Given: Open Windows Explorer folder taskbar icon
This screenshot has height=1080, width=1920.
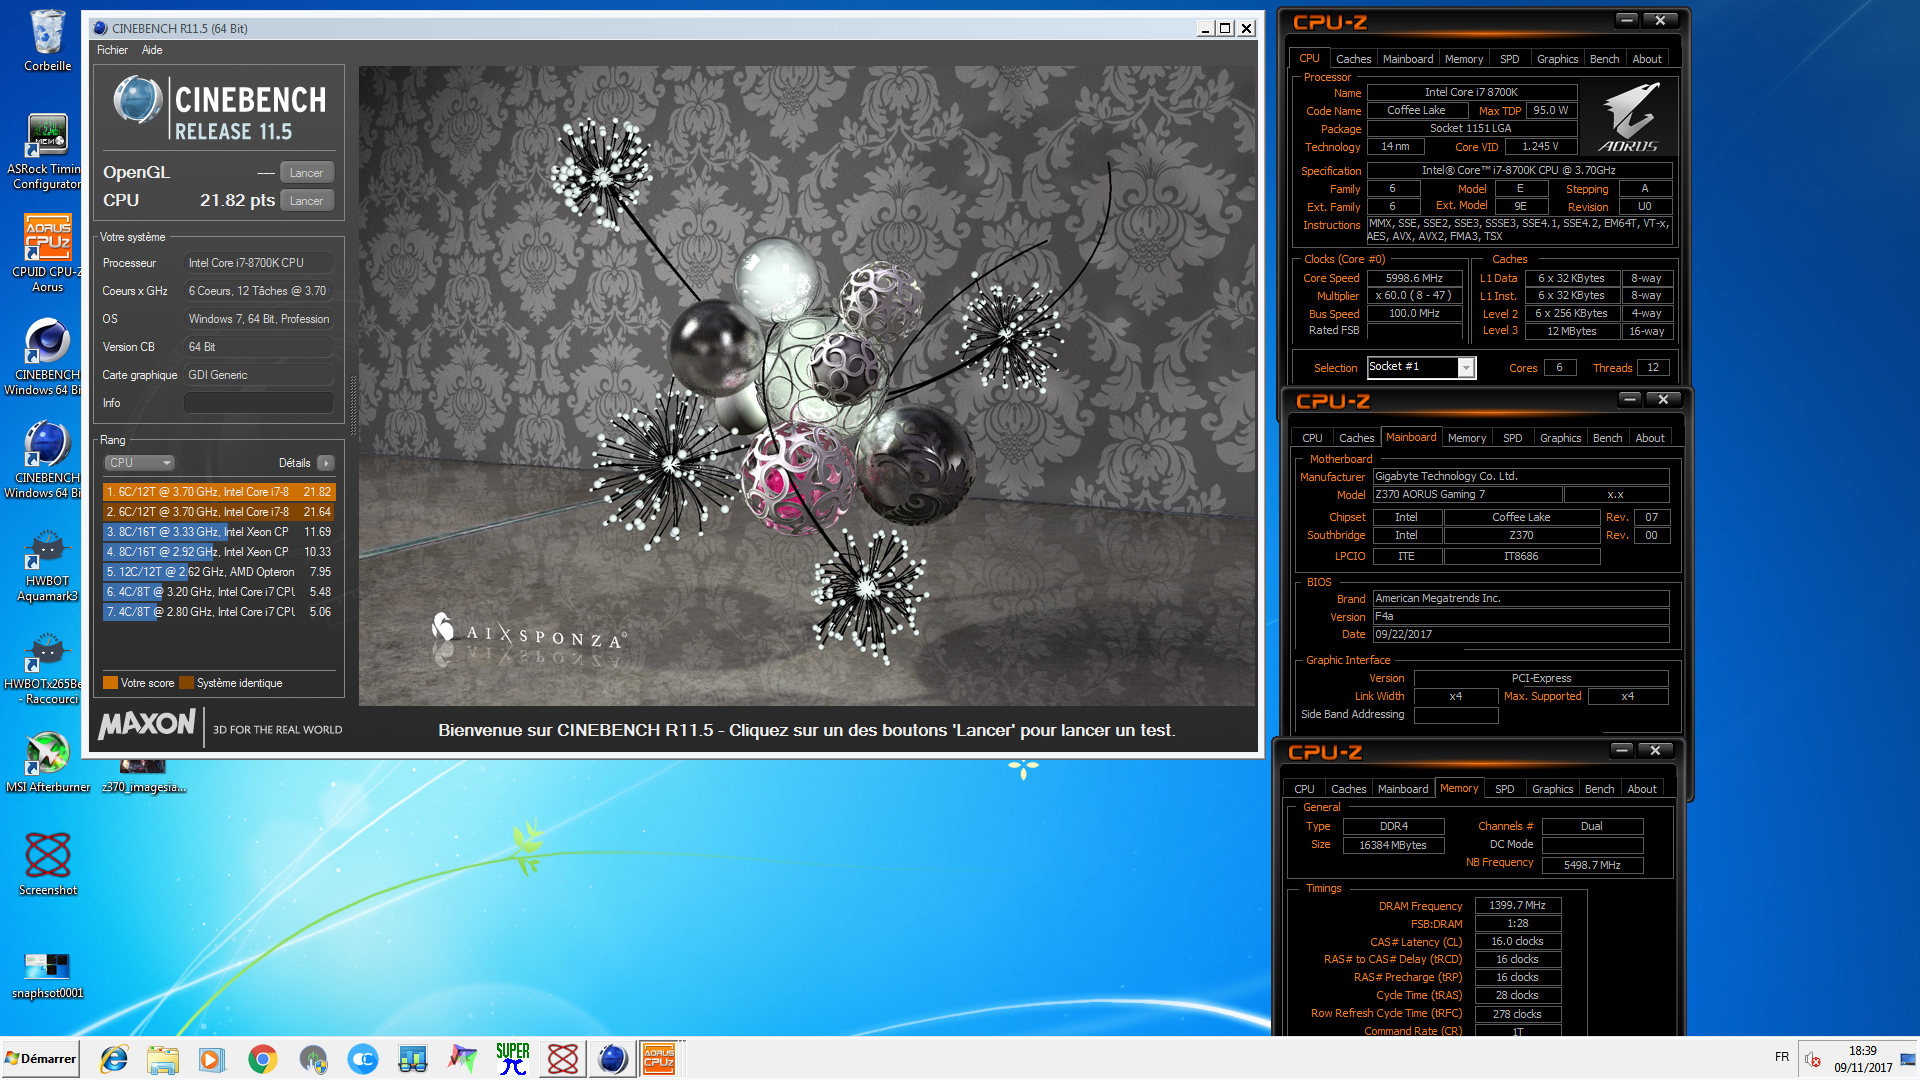Looking at the screenshot, I should pyautogui.click(x=163, y=1059).
